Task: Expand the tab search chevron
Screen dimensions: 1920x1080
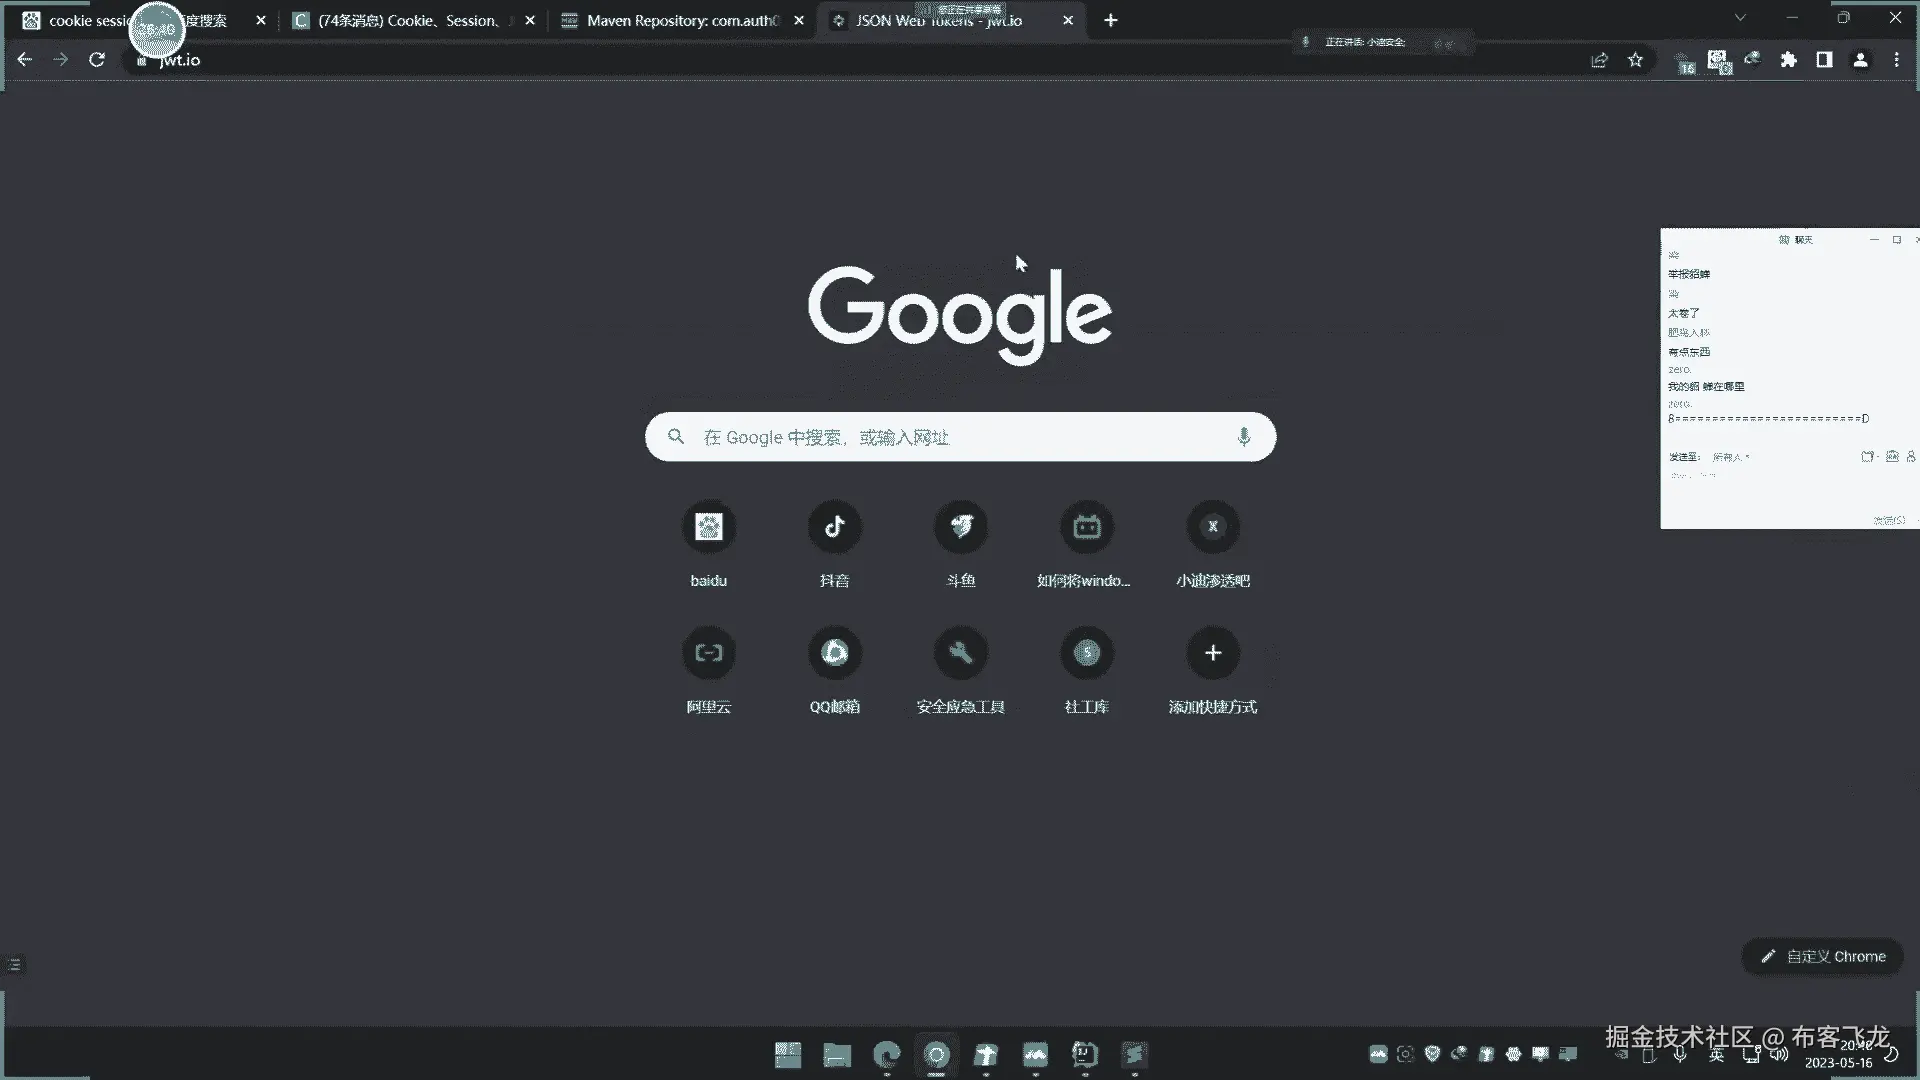Action: click(x=1740, y=18)
